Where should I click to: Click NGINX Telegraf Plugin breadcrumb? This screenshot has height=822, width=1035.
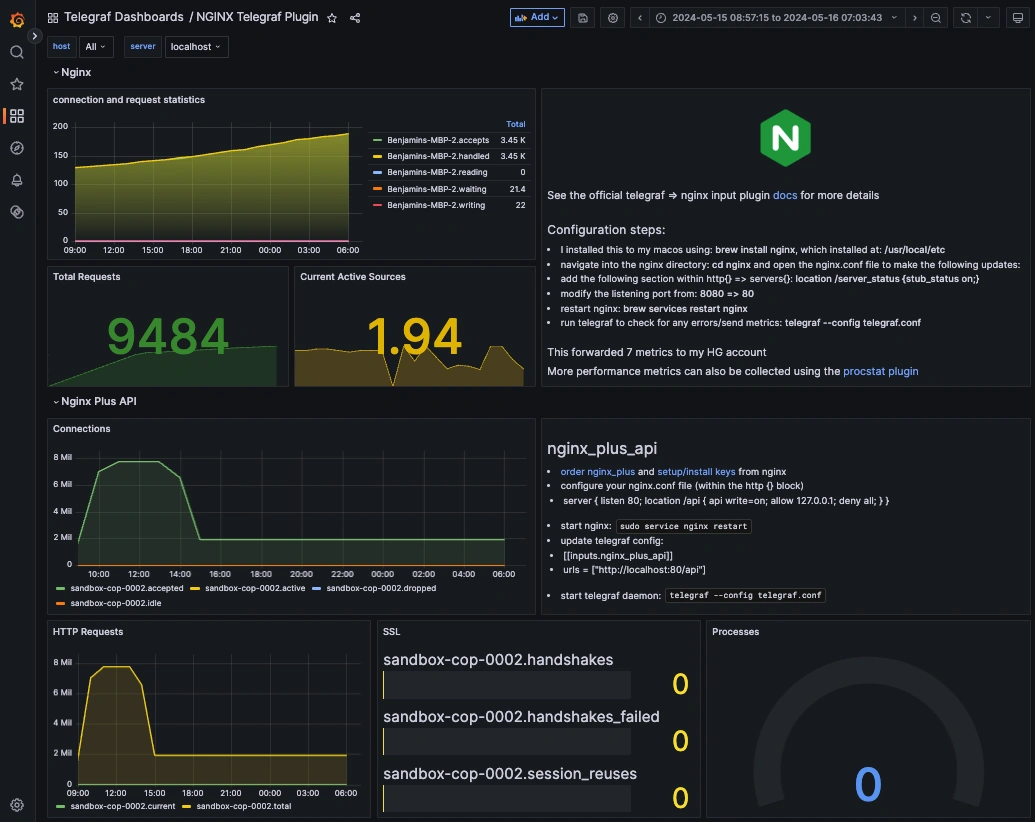[x=257, y=17]
